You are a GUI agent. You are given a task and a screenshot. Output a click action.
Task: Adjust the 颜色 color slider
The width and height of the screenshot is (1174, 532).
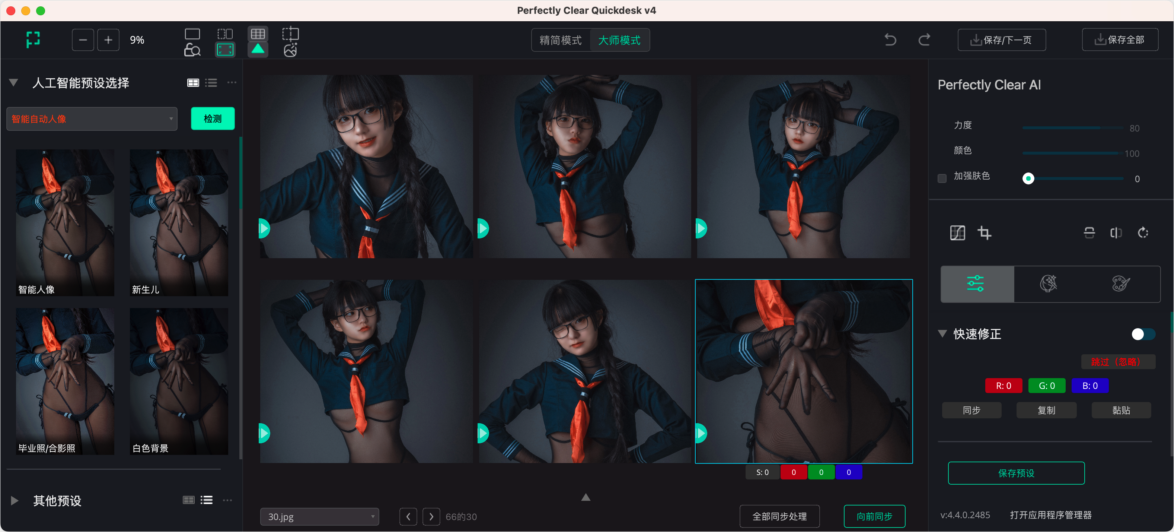[1073, 153]
